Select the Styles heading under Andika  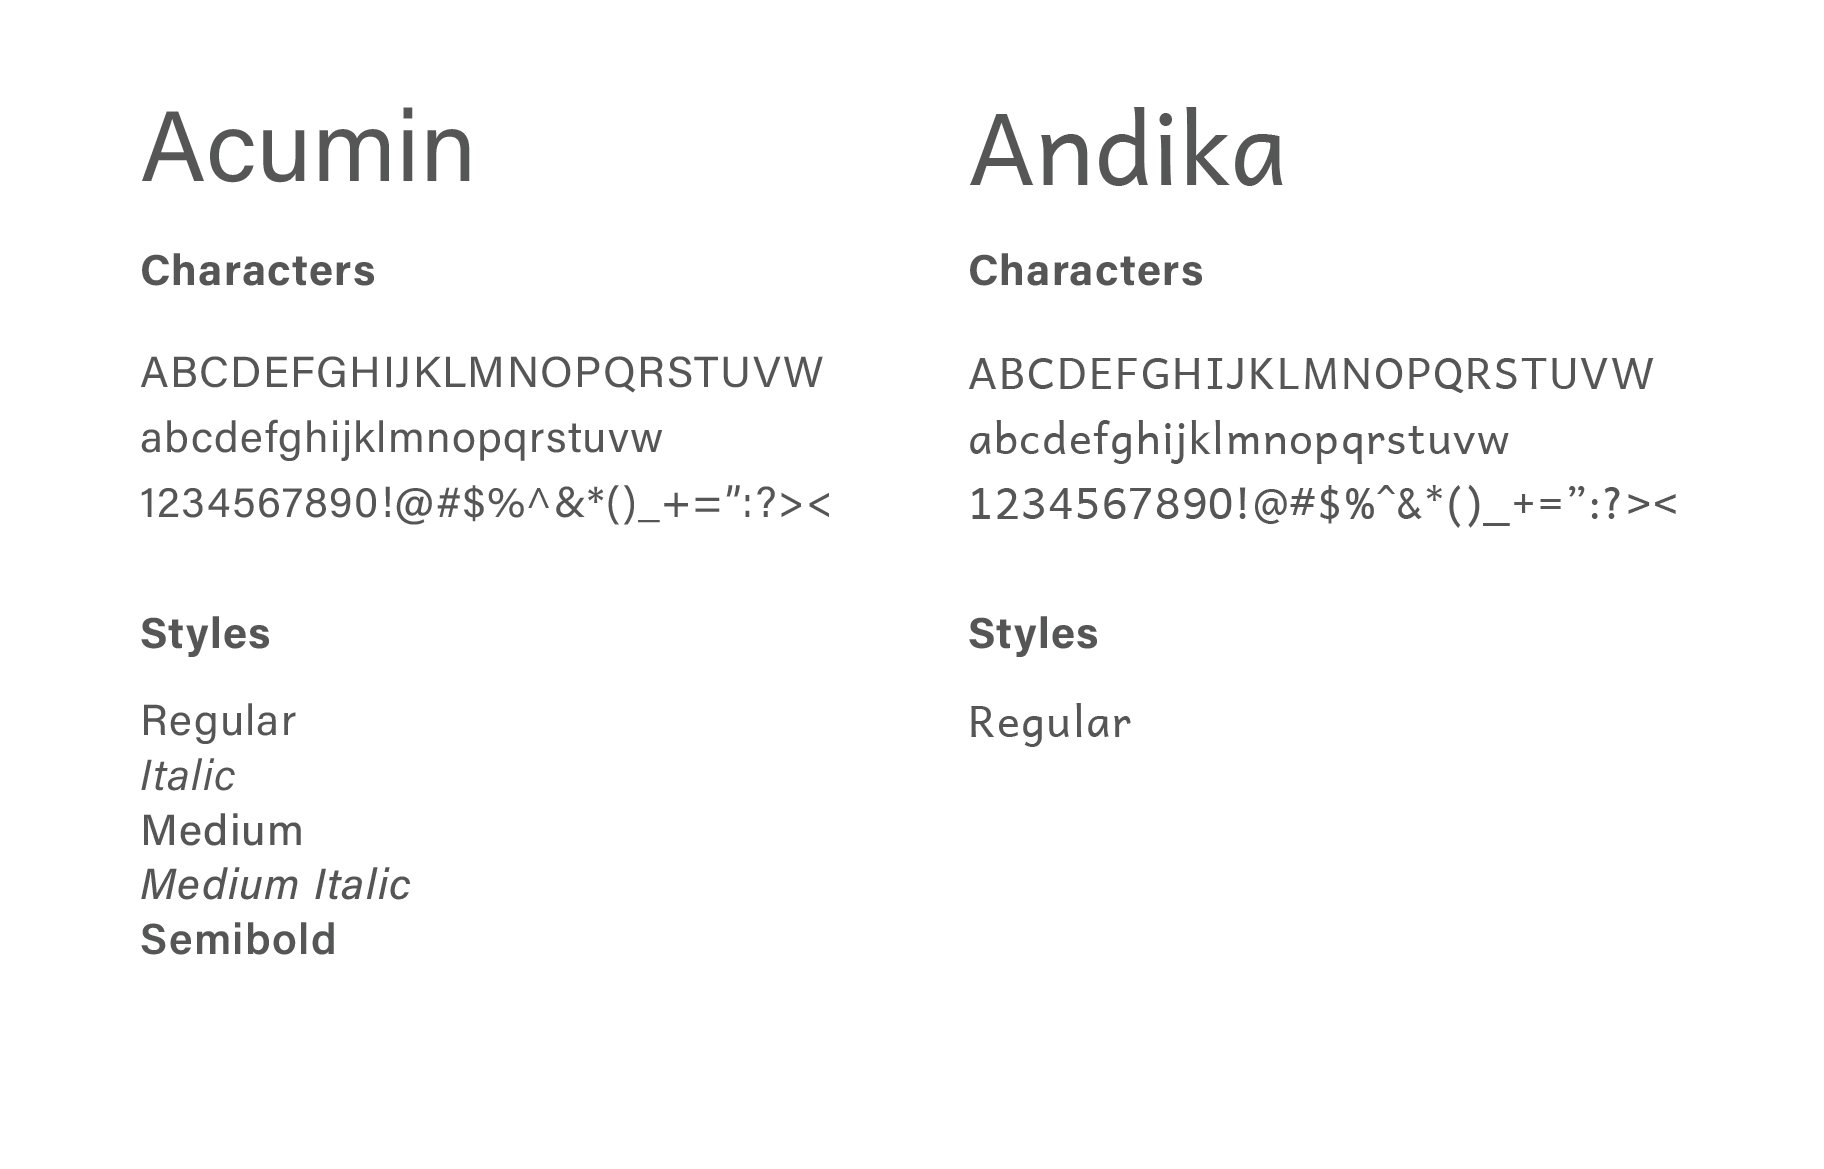[x=1033, y=634]
